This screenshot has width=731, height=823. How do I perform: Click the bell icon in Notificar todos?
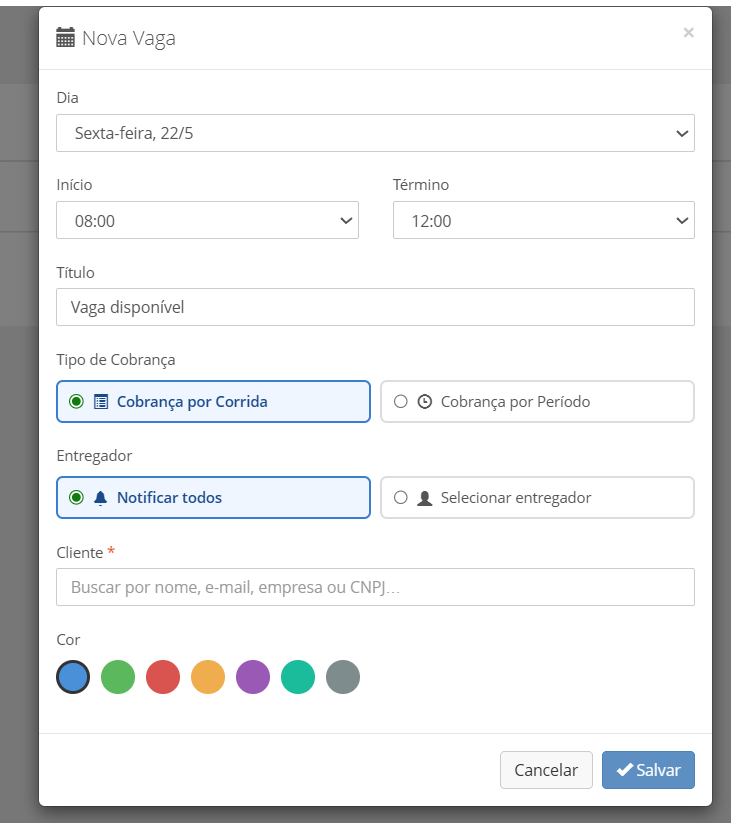pyautogui.click(x=100, y=498)
